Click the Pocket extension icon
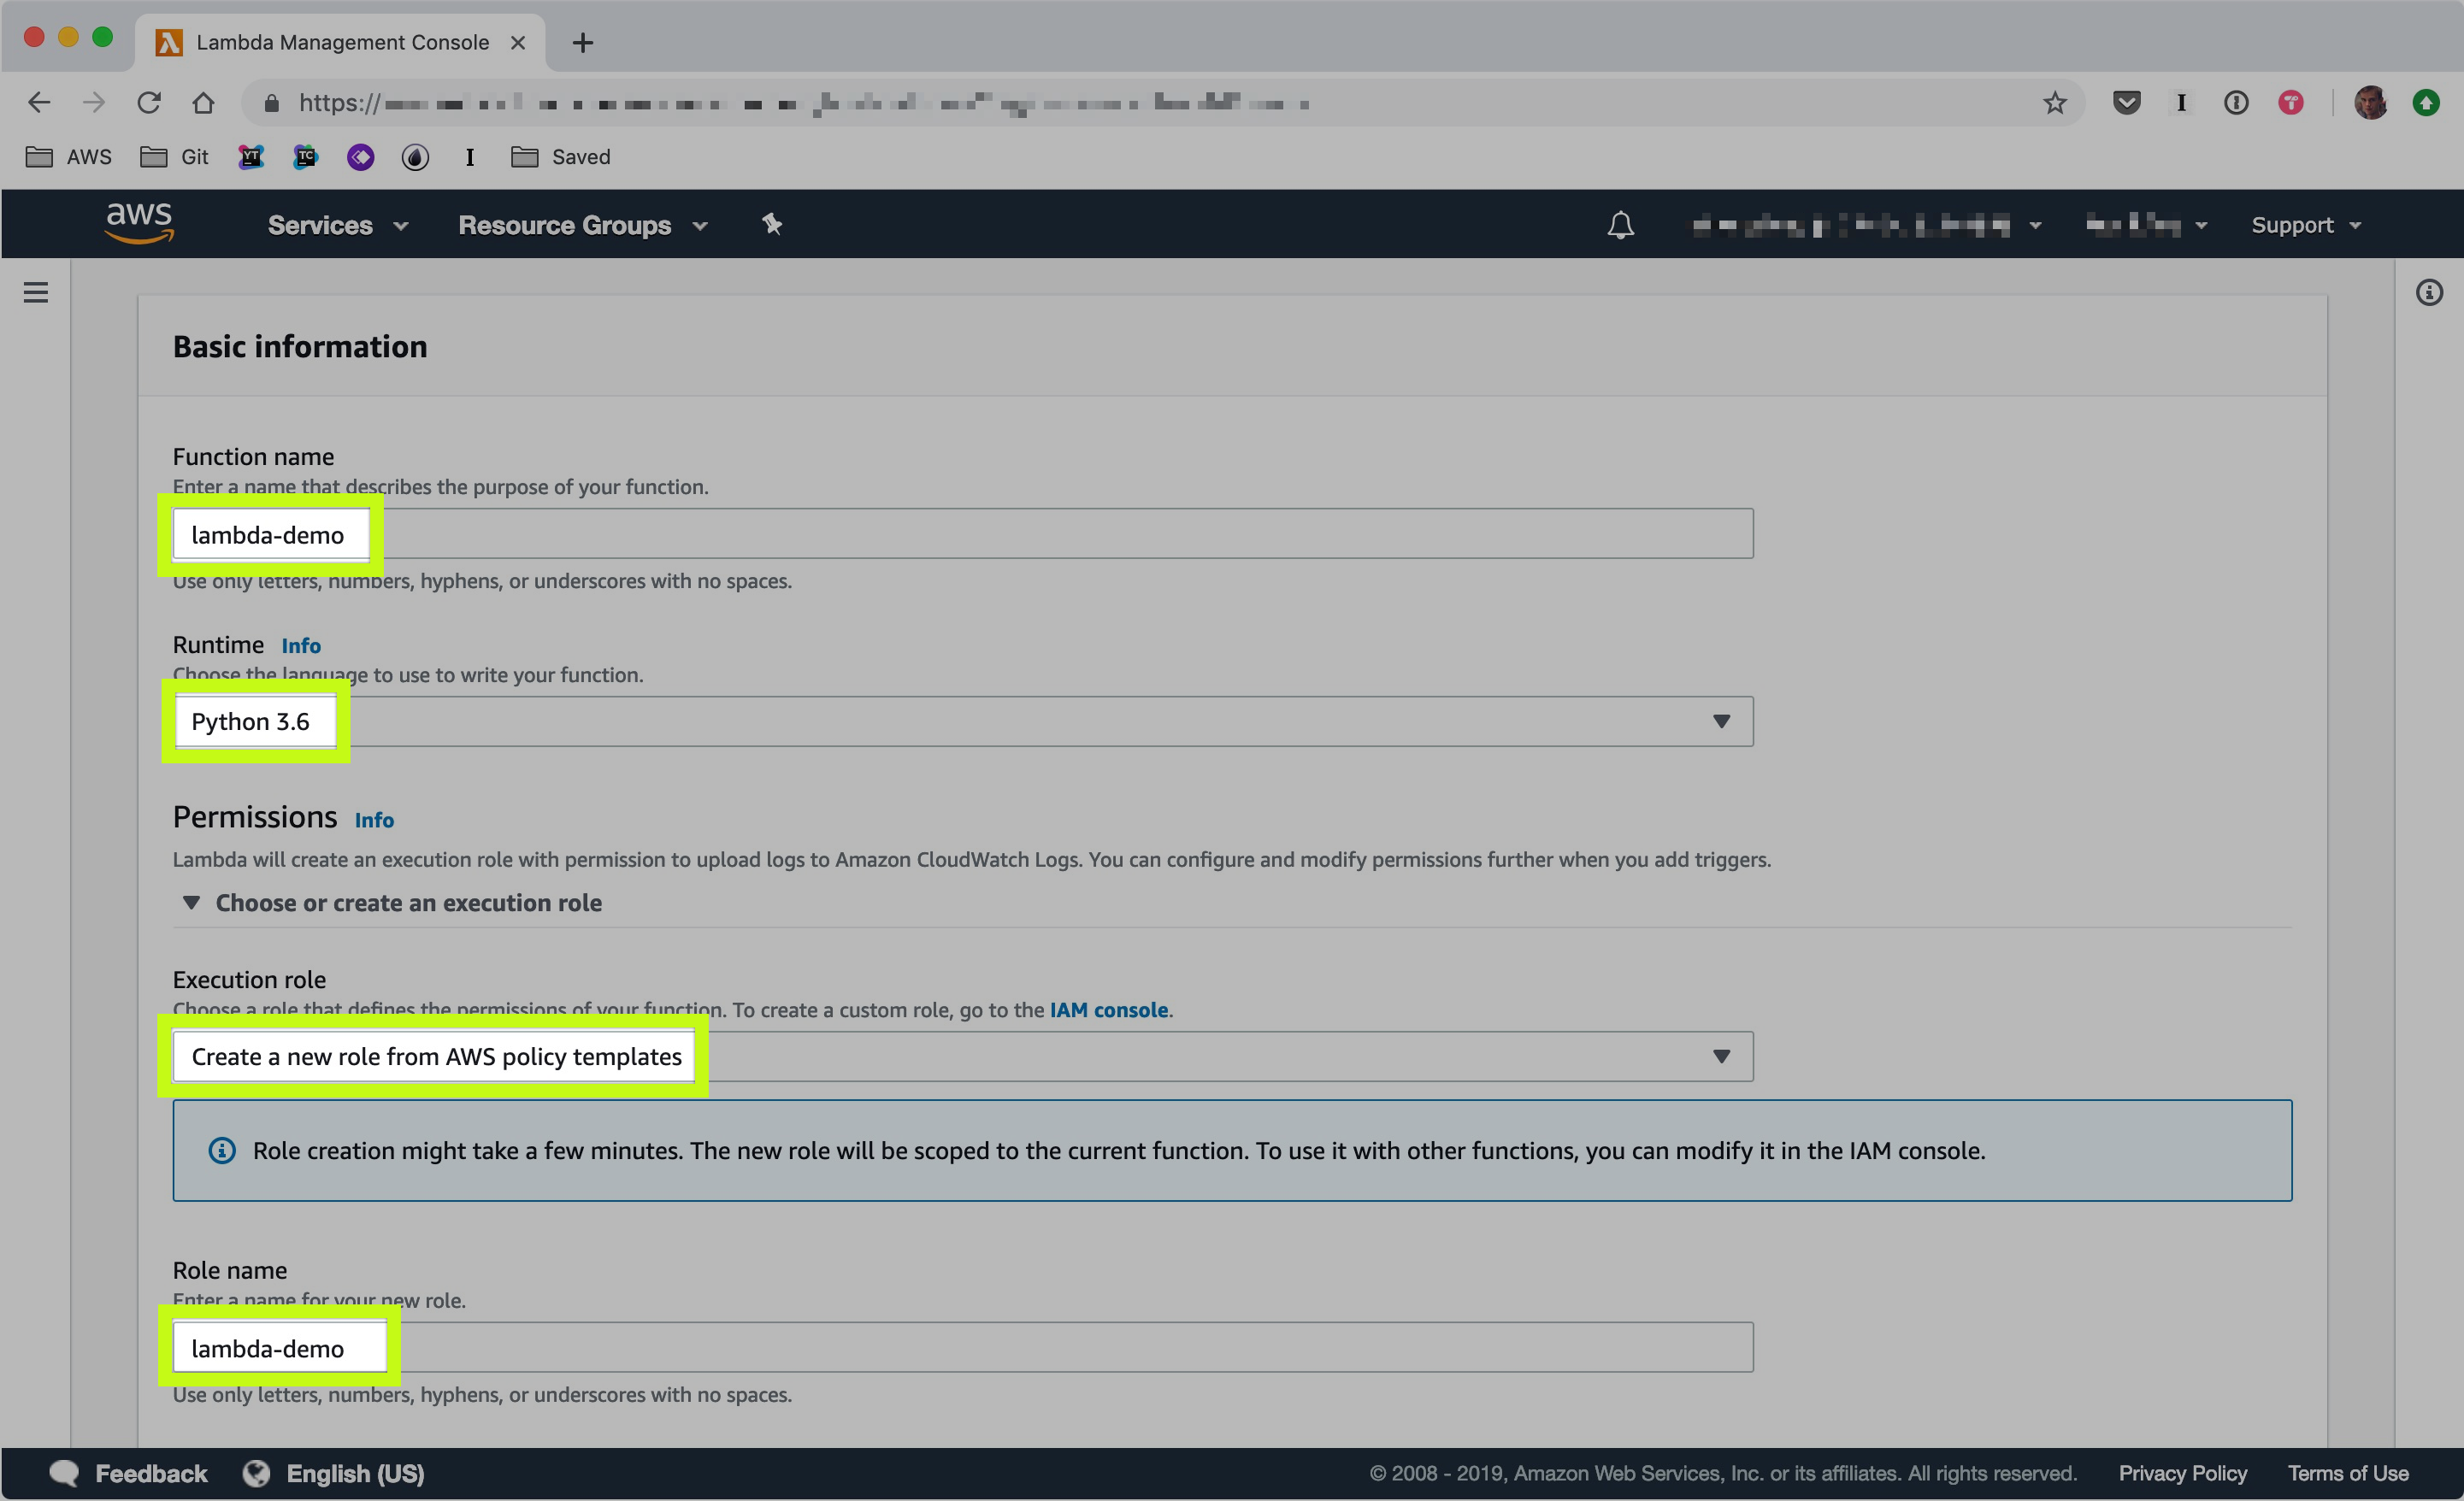The height and width of the screenshot is (1501, 2464). [x=2126, y=103]
